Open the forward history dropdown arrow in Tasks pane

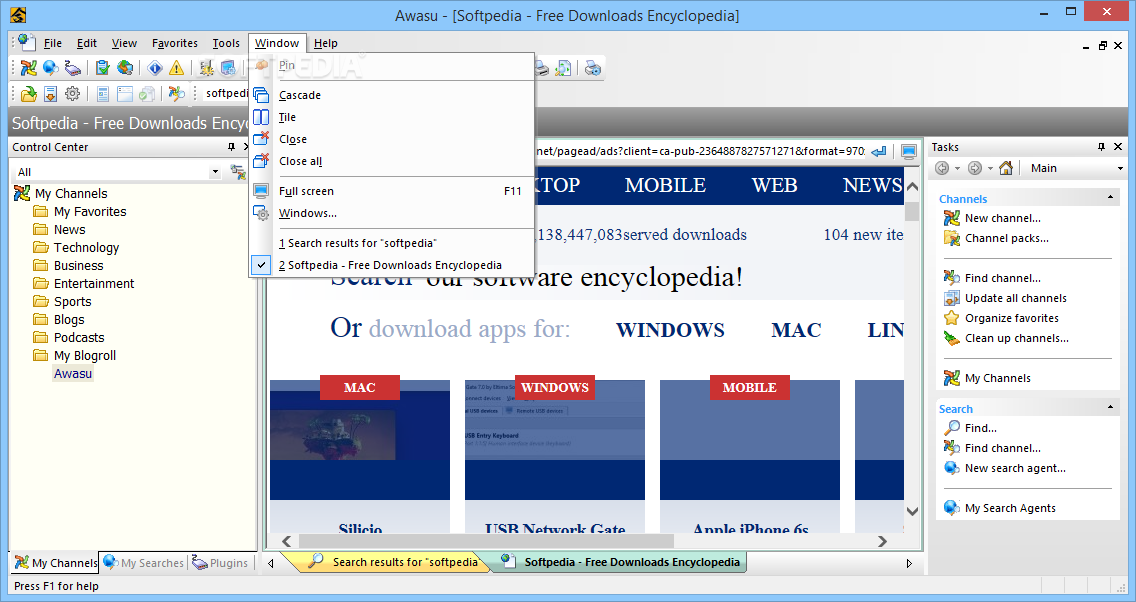[990, 169]
